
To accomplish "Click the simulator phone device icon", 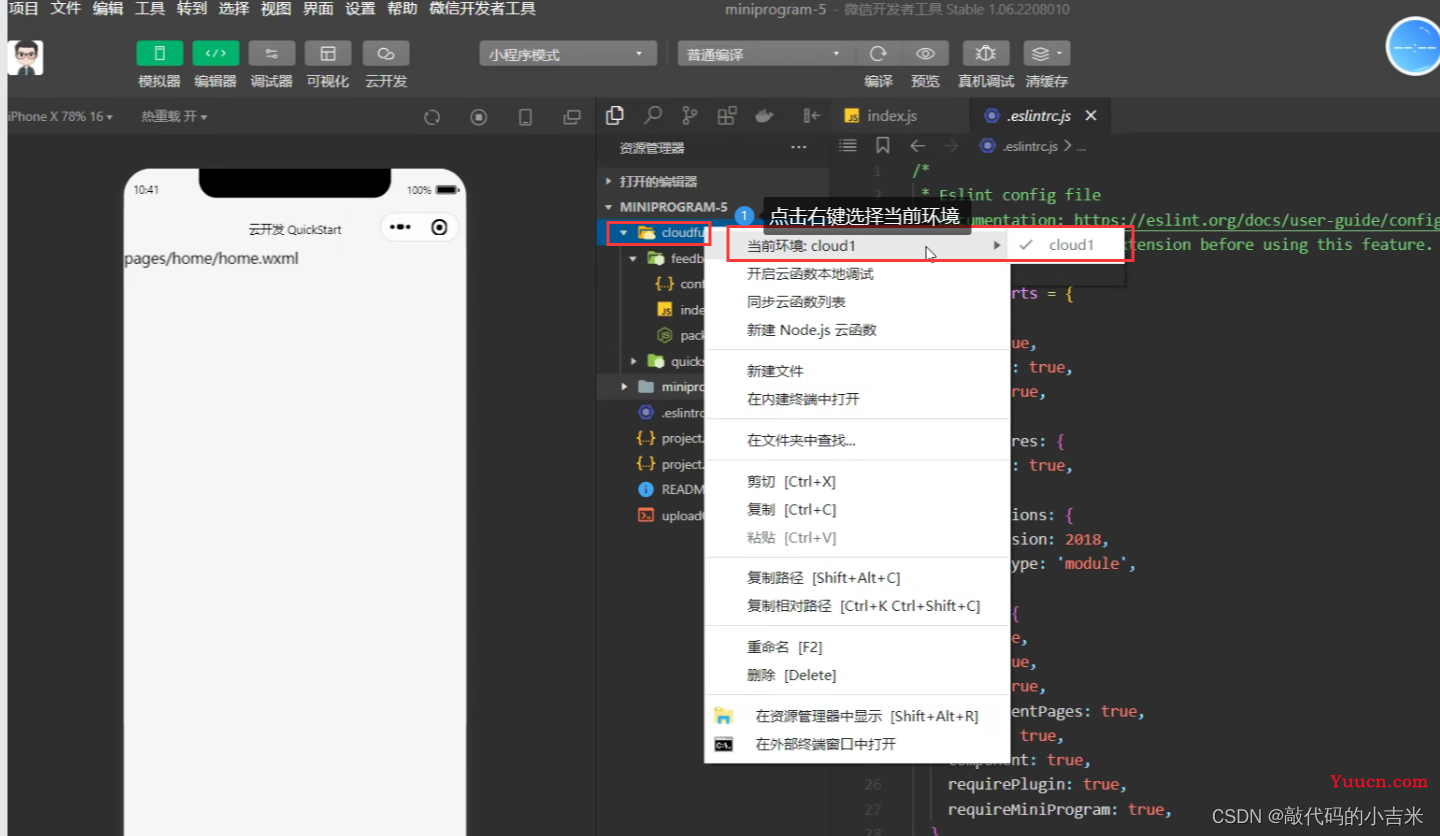I will click(525, 117).
